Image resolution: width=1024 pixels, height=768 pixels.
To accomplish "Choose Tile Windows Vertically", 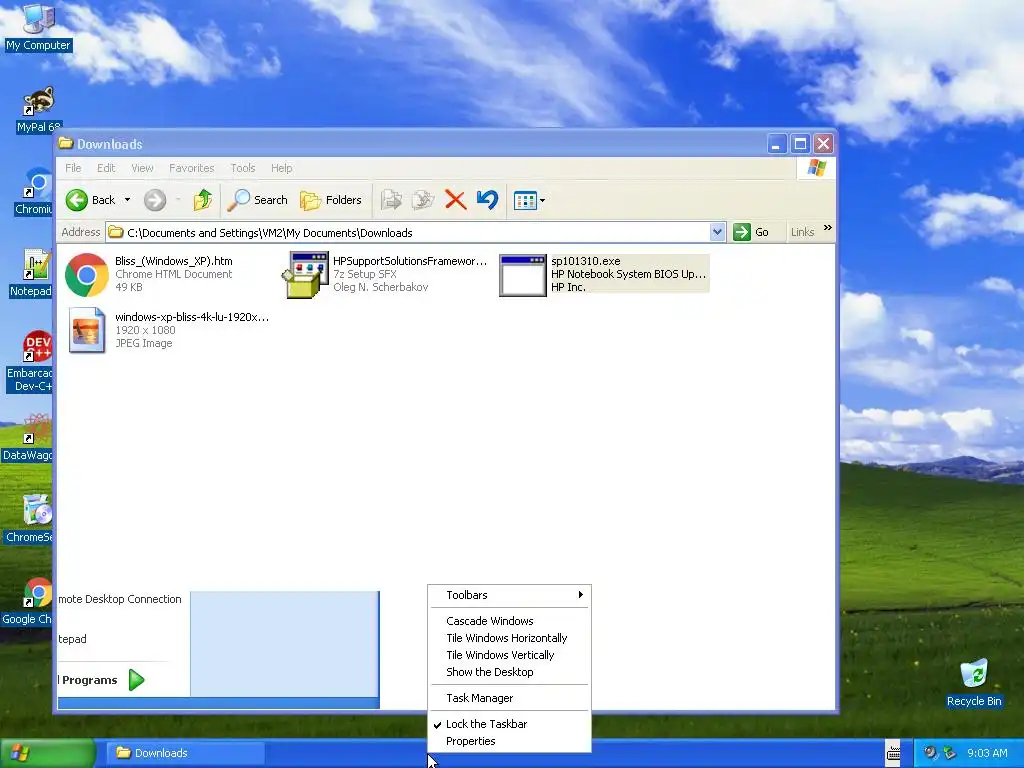I will point(510,655).
